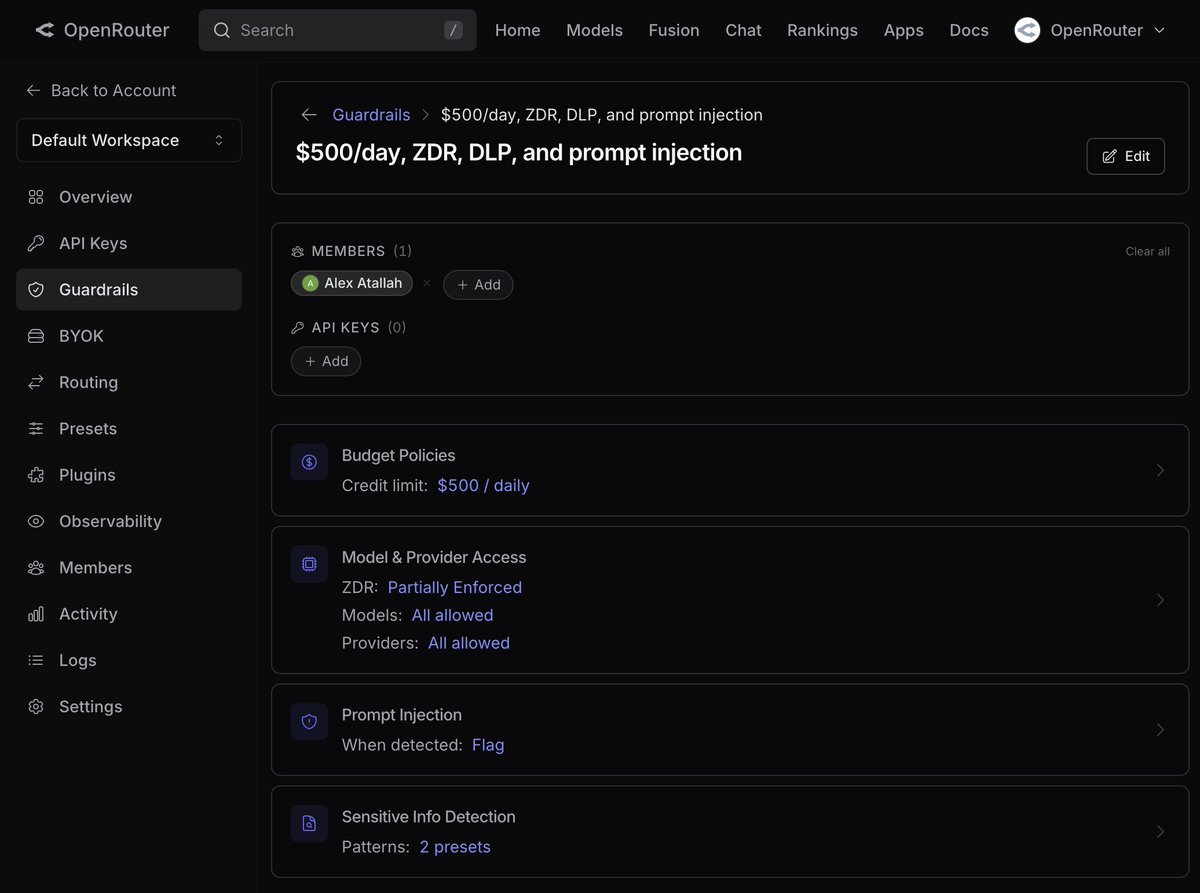Open Fusion in top navigation

click(x=674, y=30)
